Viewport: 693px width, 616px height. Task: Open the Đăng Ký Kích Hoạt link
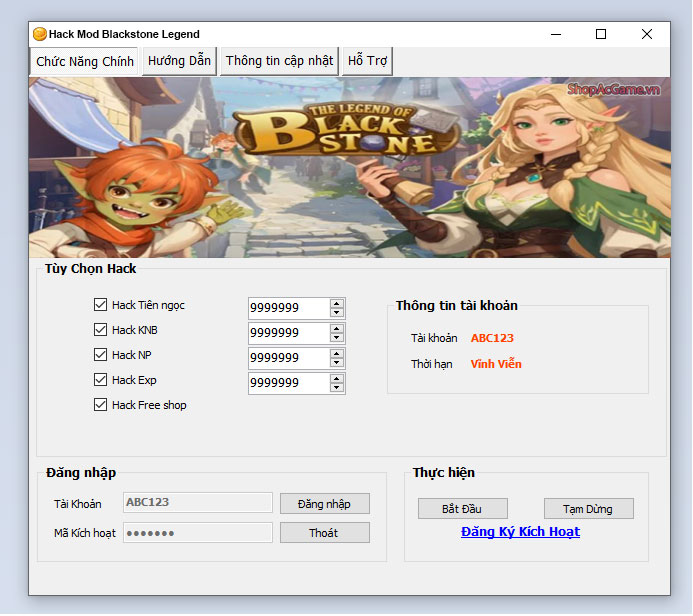[x=520, y=532]
